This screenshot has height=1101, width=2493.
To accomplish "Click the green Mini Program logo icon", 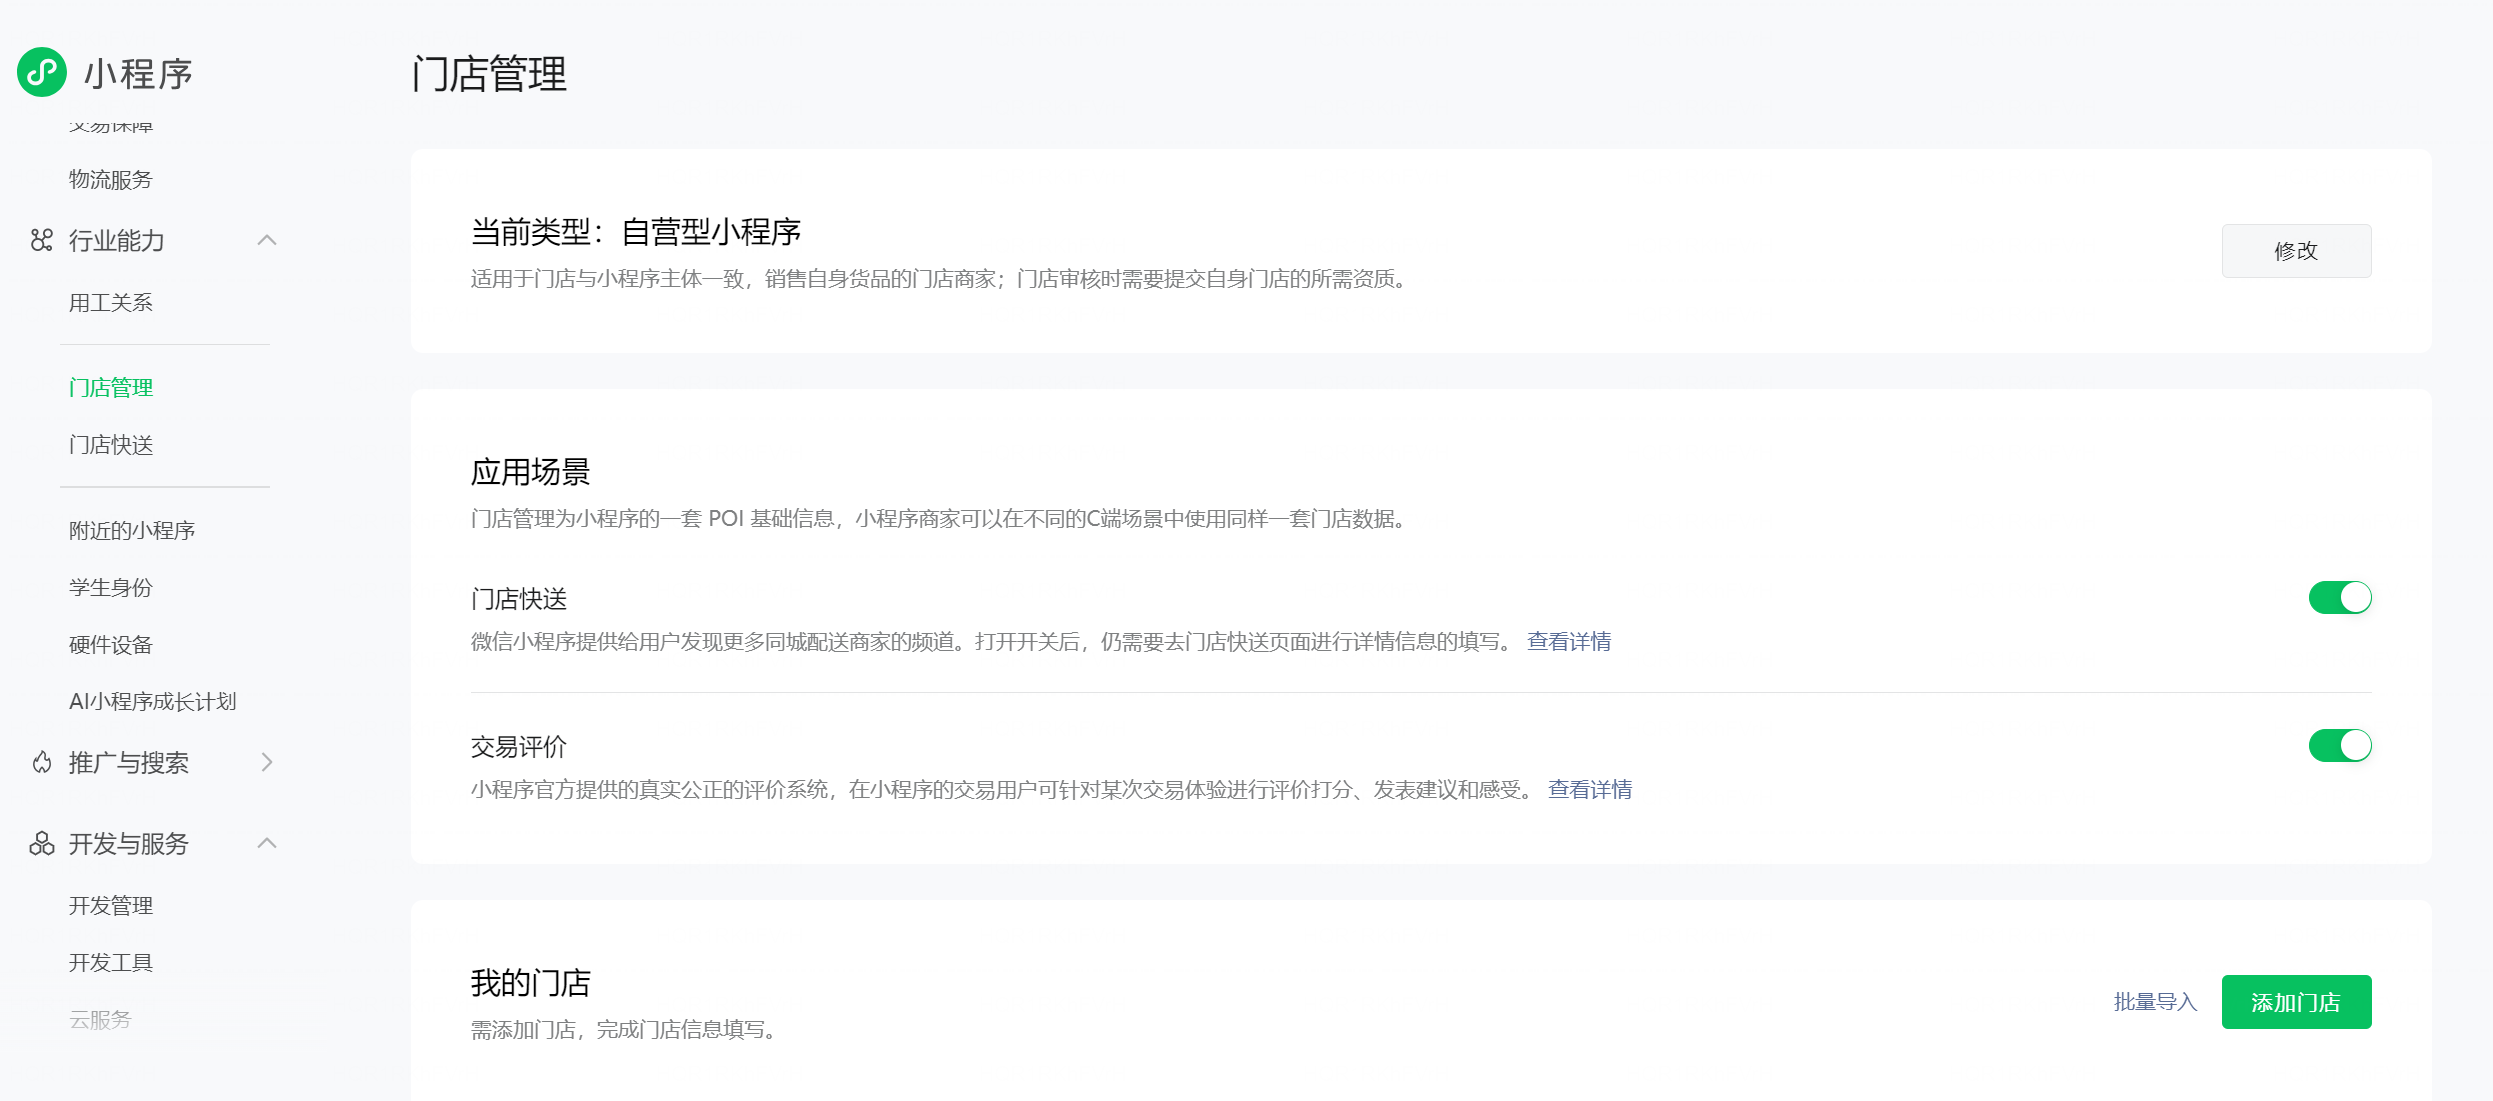I will 42,72.
